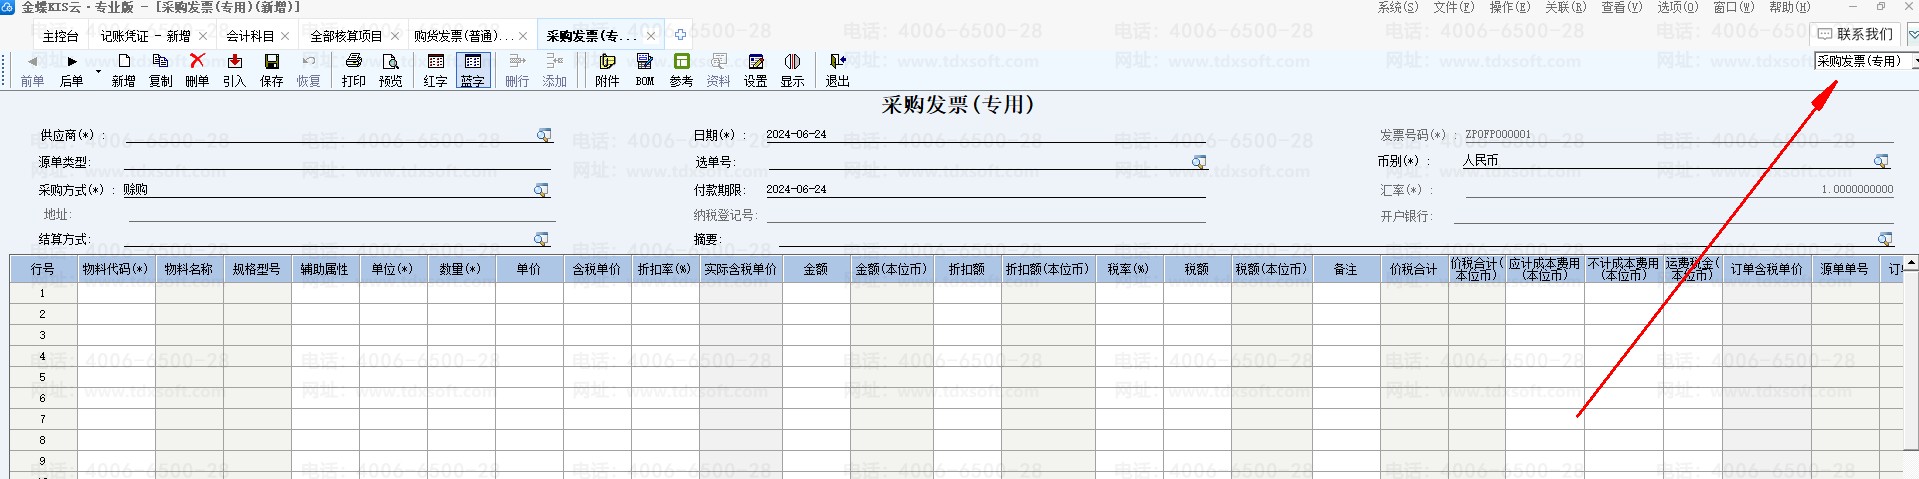Exit the form via 退出
1919x479 pixels.
(x=837, y=71)
